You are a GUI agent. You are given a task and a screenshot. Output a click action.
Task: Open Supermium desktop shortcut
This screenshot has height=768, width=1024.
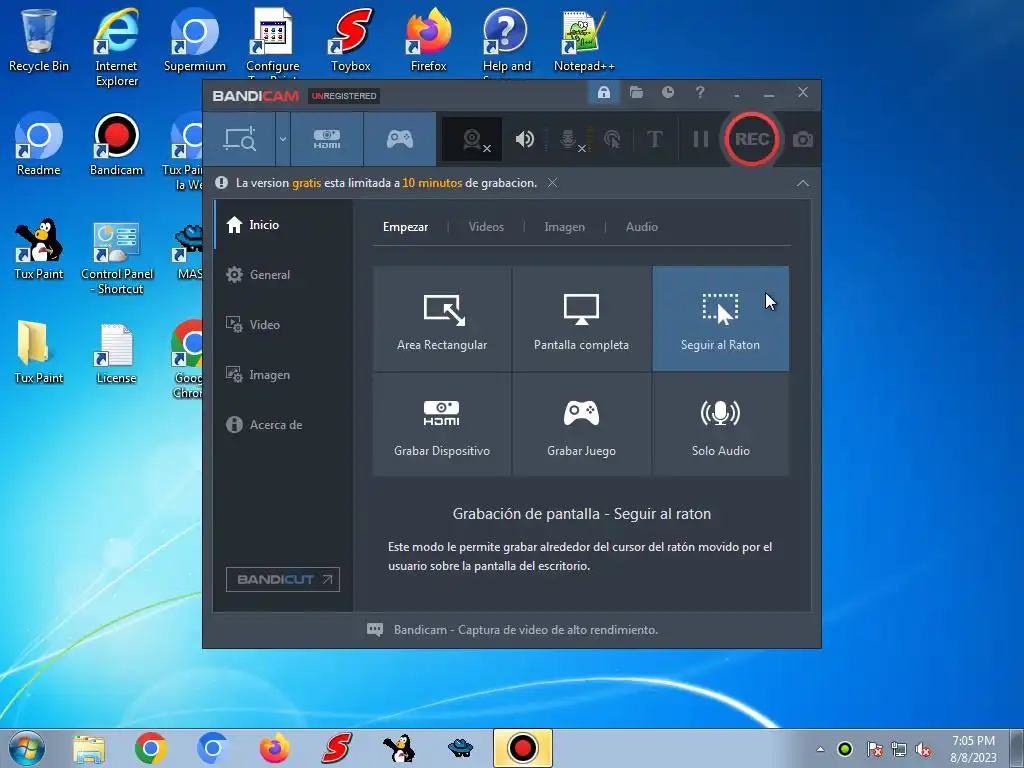(195, 40)
